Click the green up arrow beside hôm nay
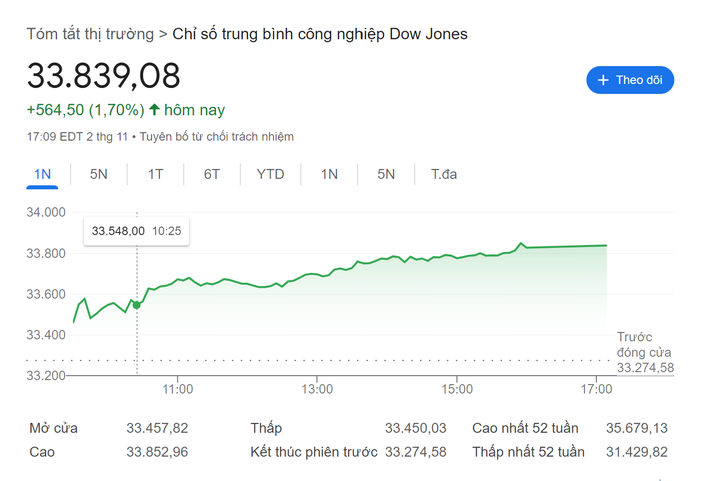This screenshot has width=720, height=481. click(154, 109)
